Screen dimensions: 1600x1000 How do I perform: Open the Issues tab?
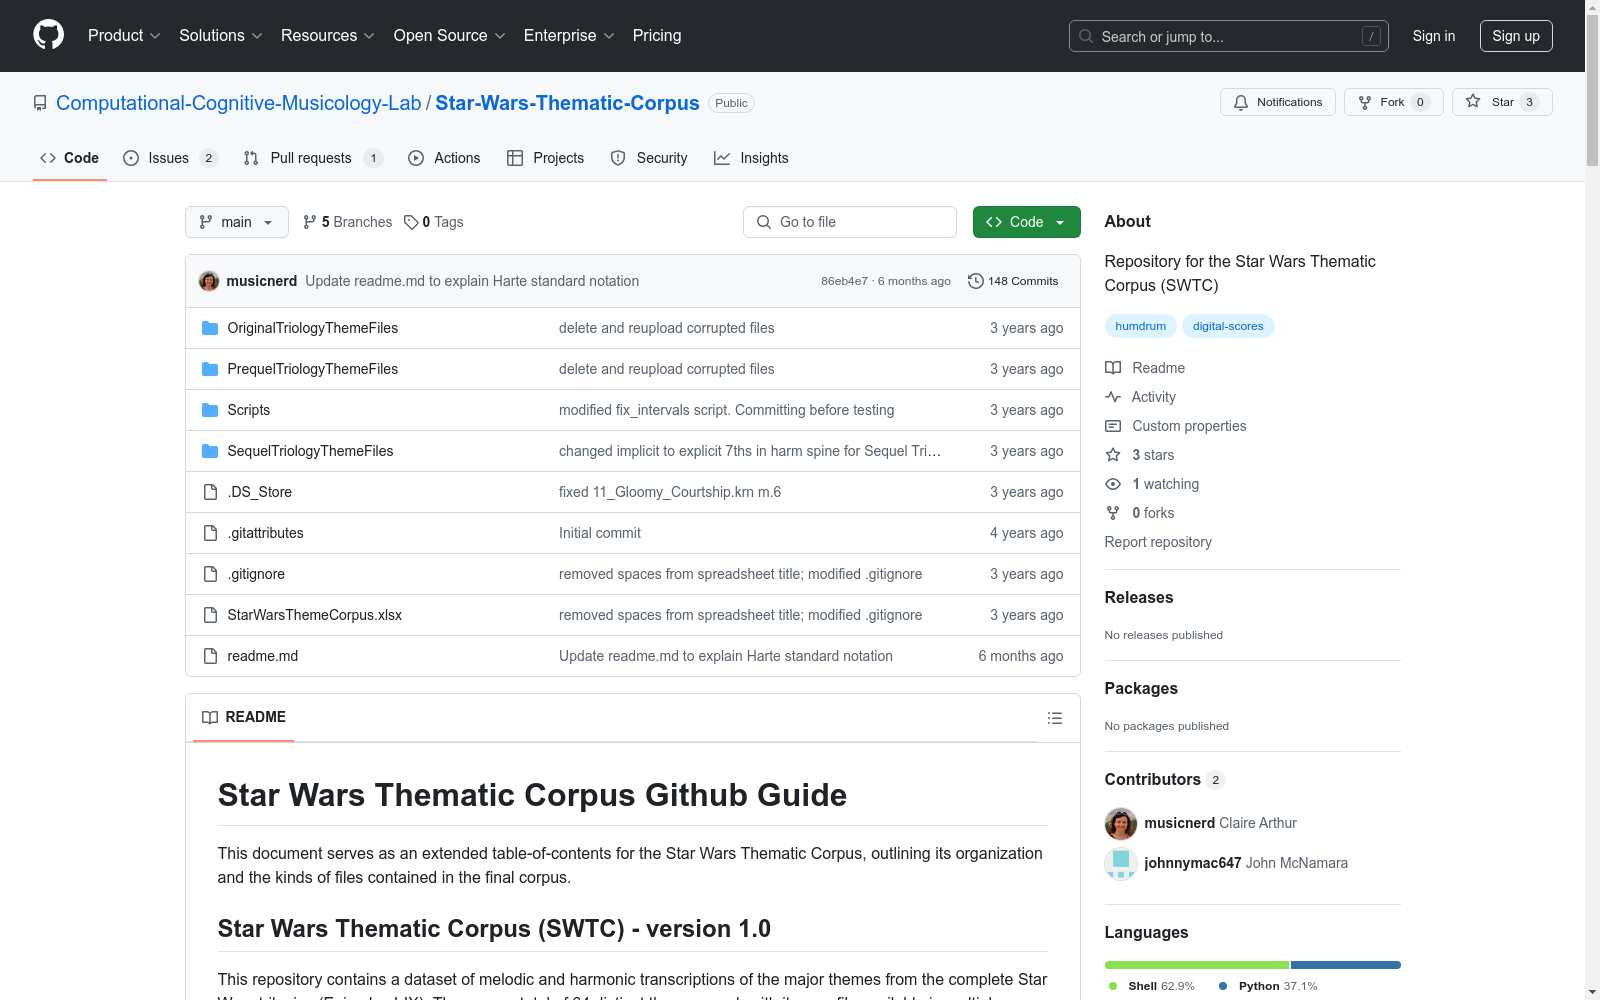[170, 158]
